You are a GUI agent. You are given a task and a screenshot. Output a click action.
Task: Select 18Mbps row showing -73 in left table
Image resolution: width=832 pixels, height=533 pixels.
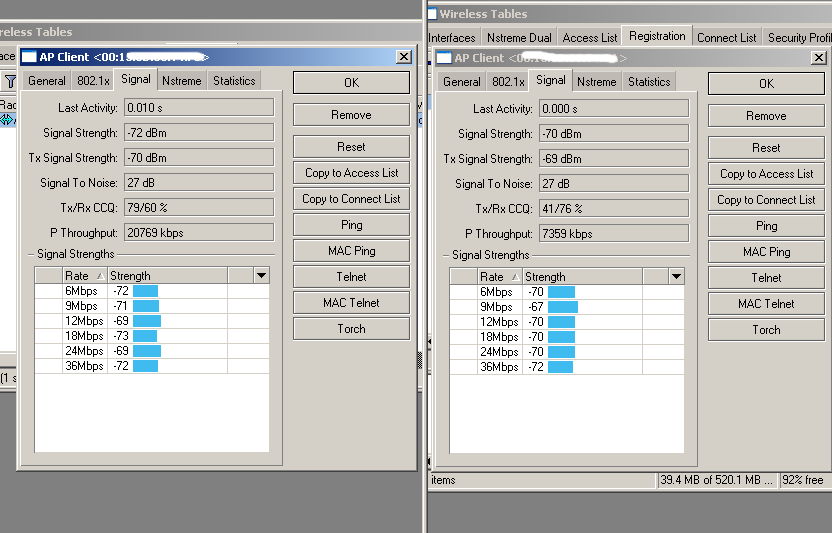point(152,336)
